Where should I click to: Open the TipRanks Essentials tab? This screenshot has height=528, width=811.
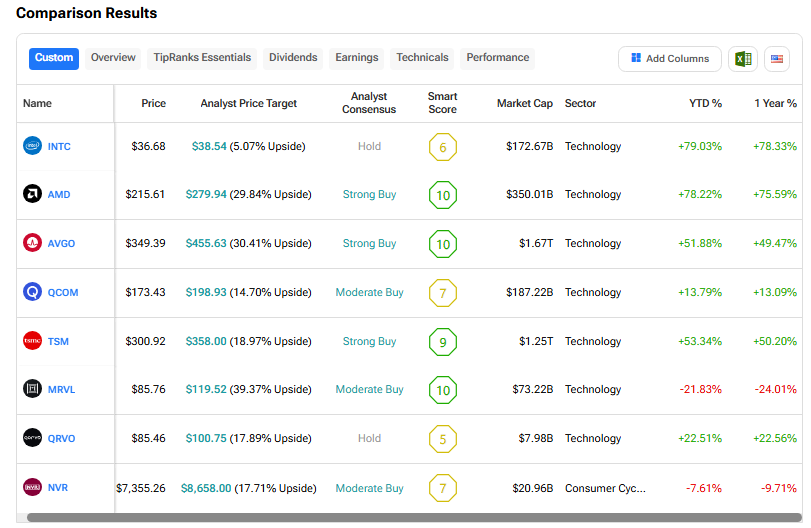click(202, 58)
